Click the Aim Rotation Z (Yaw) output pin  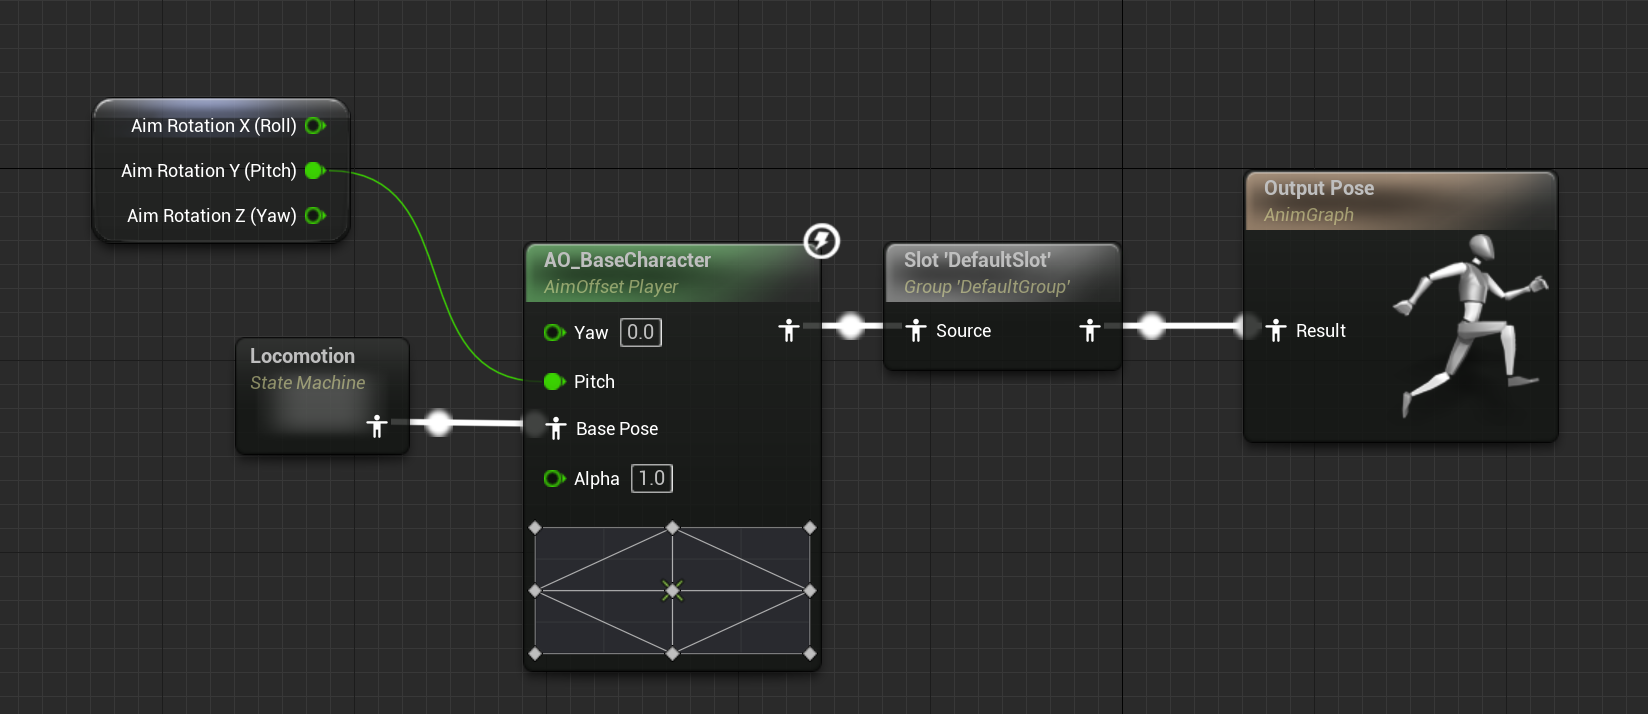click(315, 216)
